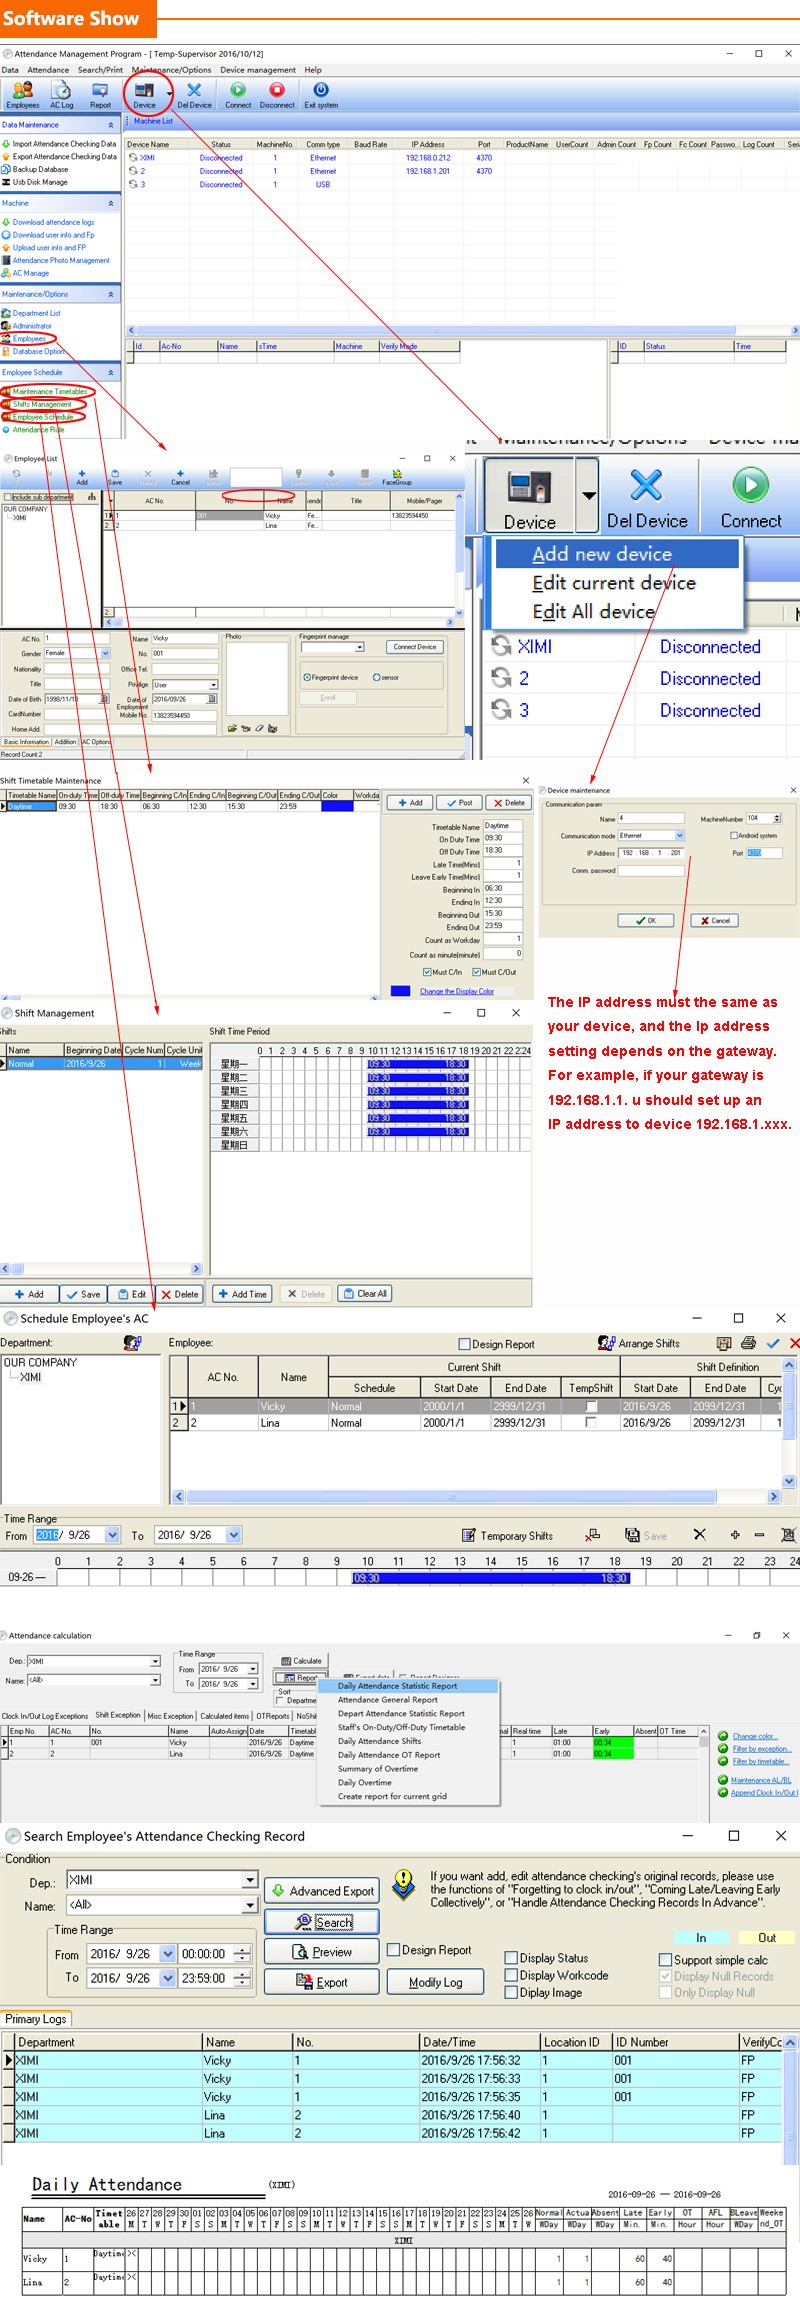Image resolution: width=800 pixels, height=2324 pixels.
Task: Click the Exit system power icon
Action: [x=321, y=90]
